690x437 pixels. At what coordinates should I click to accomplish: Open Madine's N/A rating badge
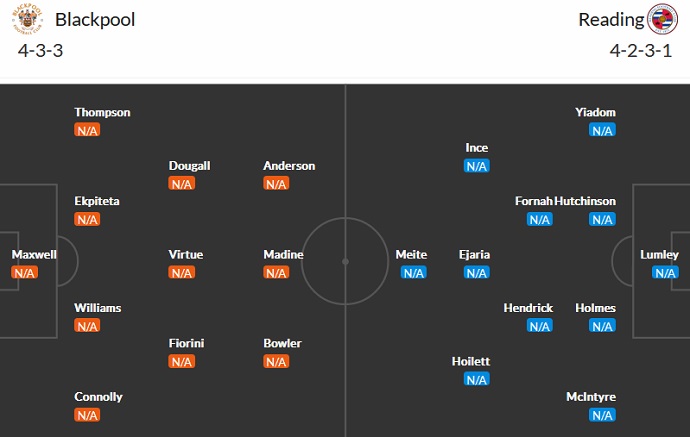click(276, 272)
